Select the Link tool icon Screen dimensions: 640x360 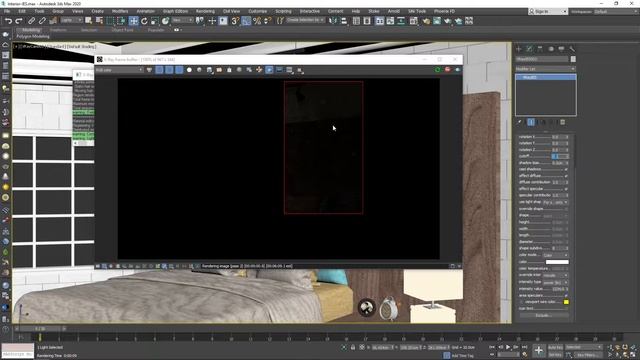31,21
